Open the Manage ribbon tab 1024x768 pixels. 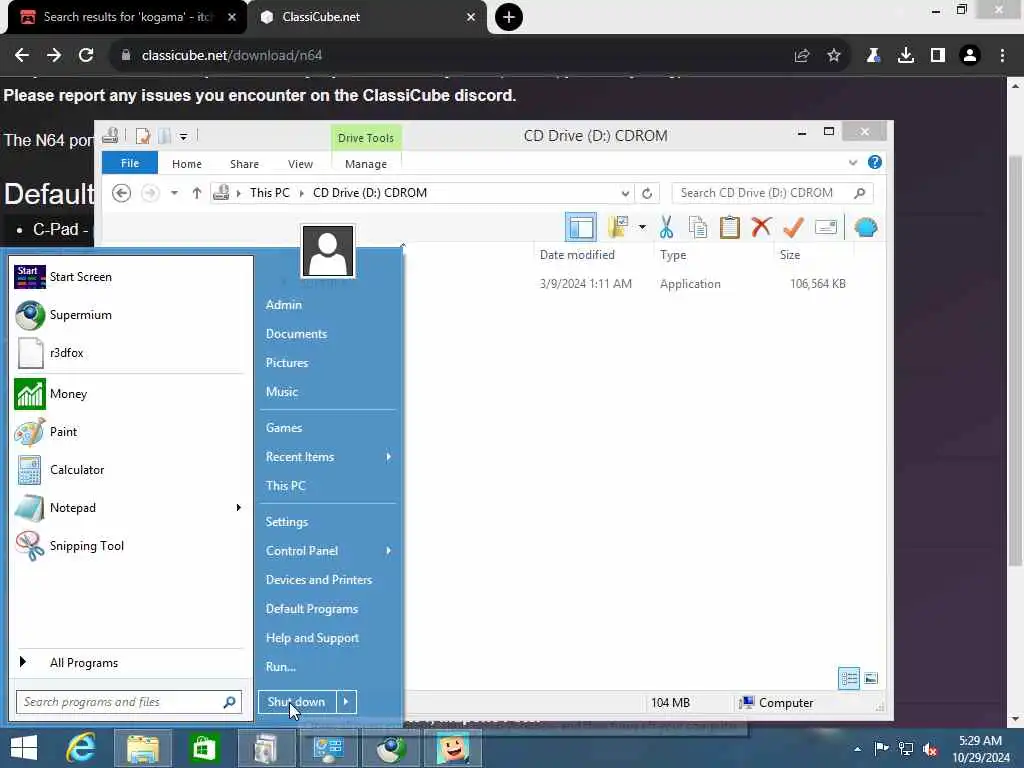(366, 164)
